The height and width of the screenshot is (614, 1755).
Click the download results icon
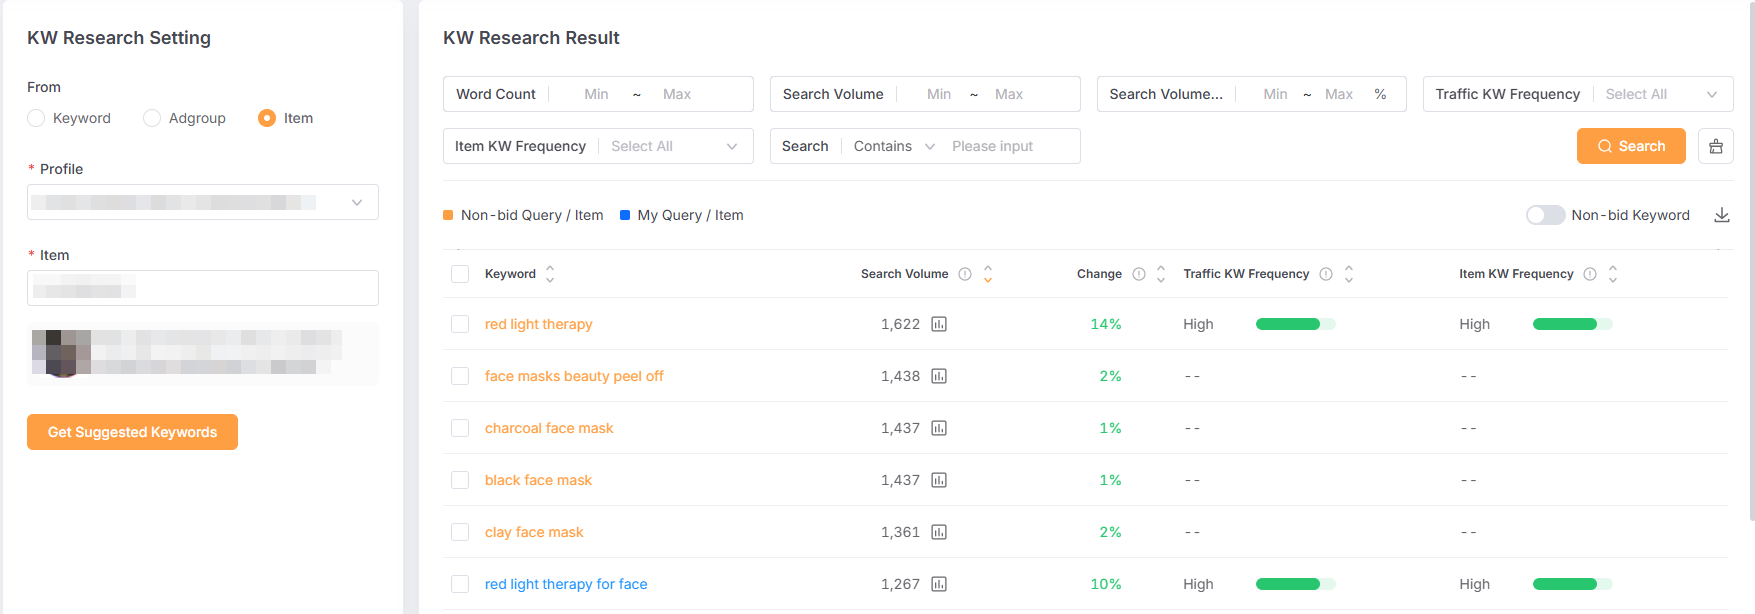1721,215
